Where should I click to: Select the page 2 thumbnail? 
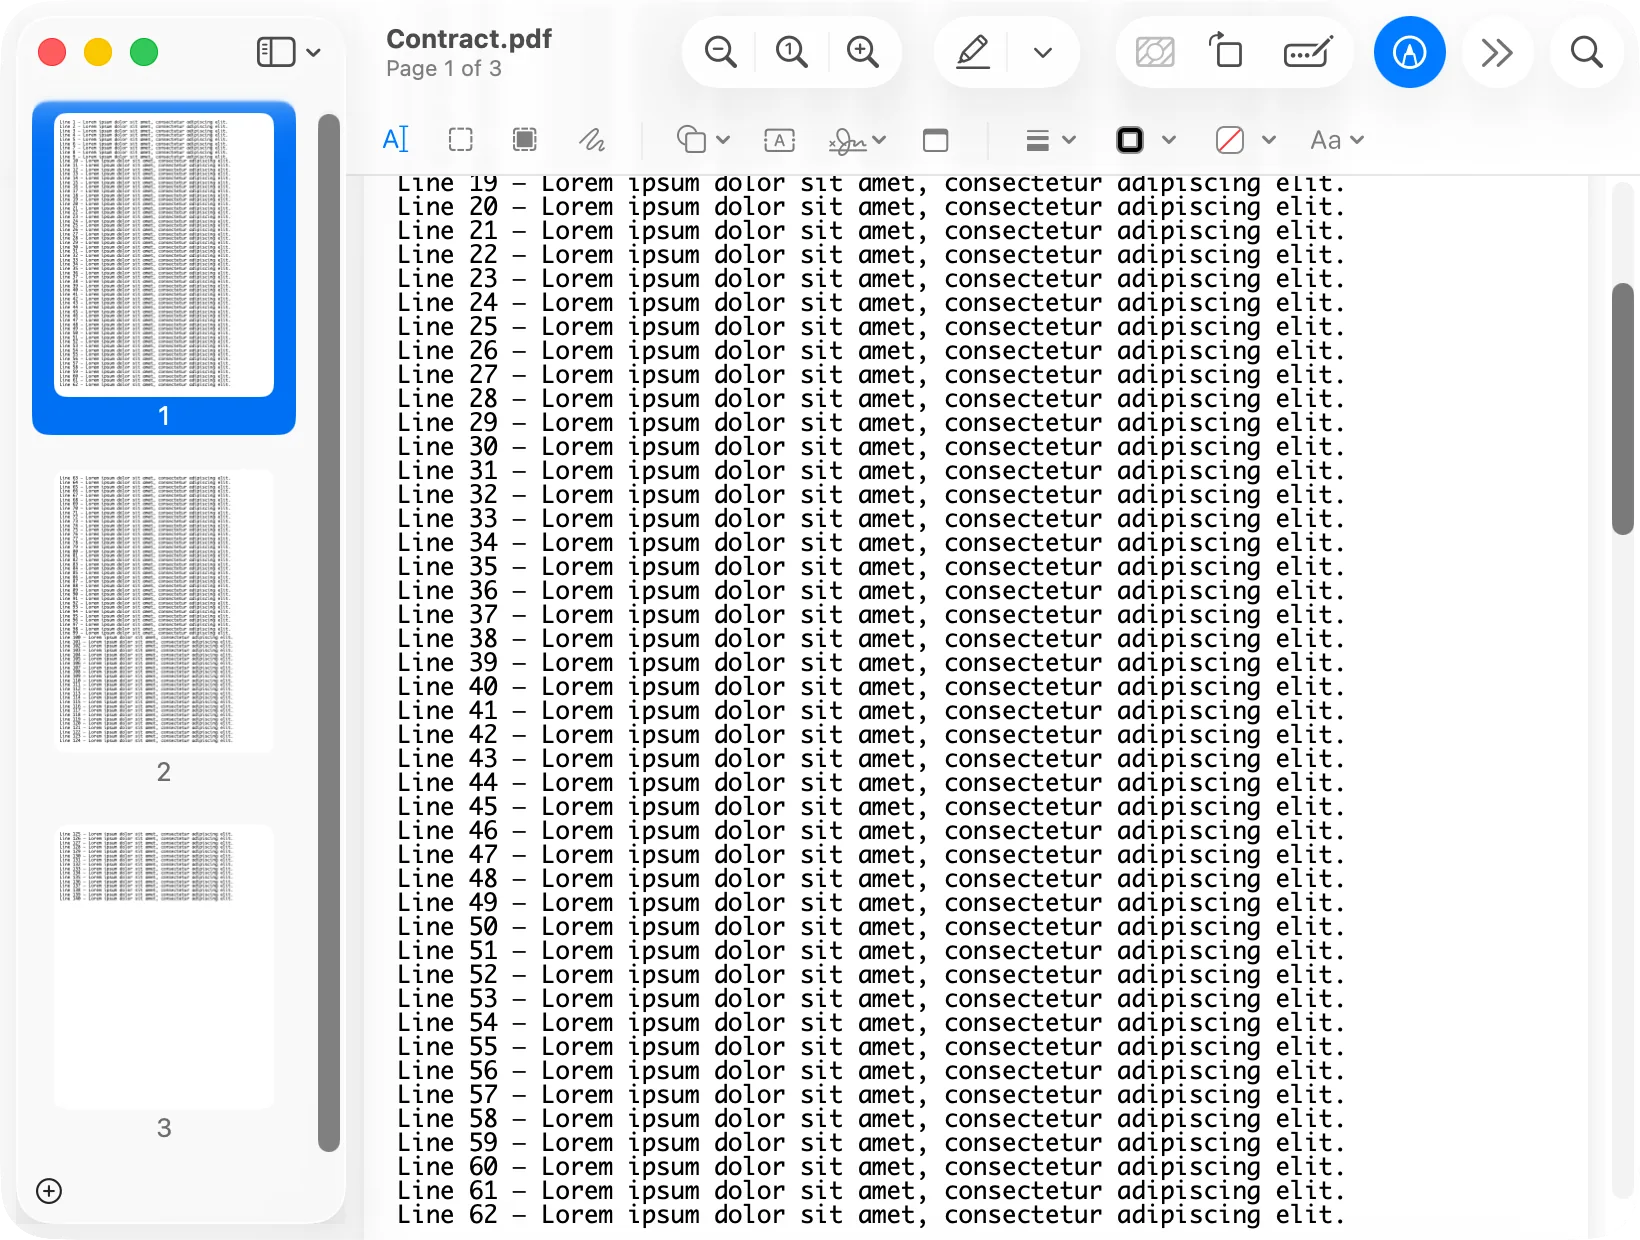tap(164, 611)
